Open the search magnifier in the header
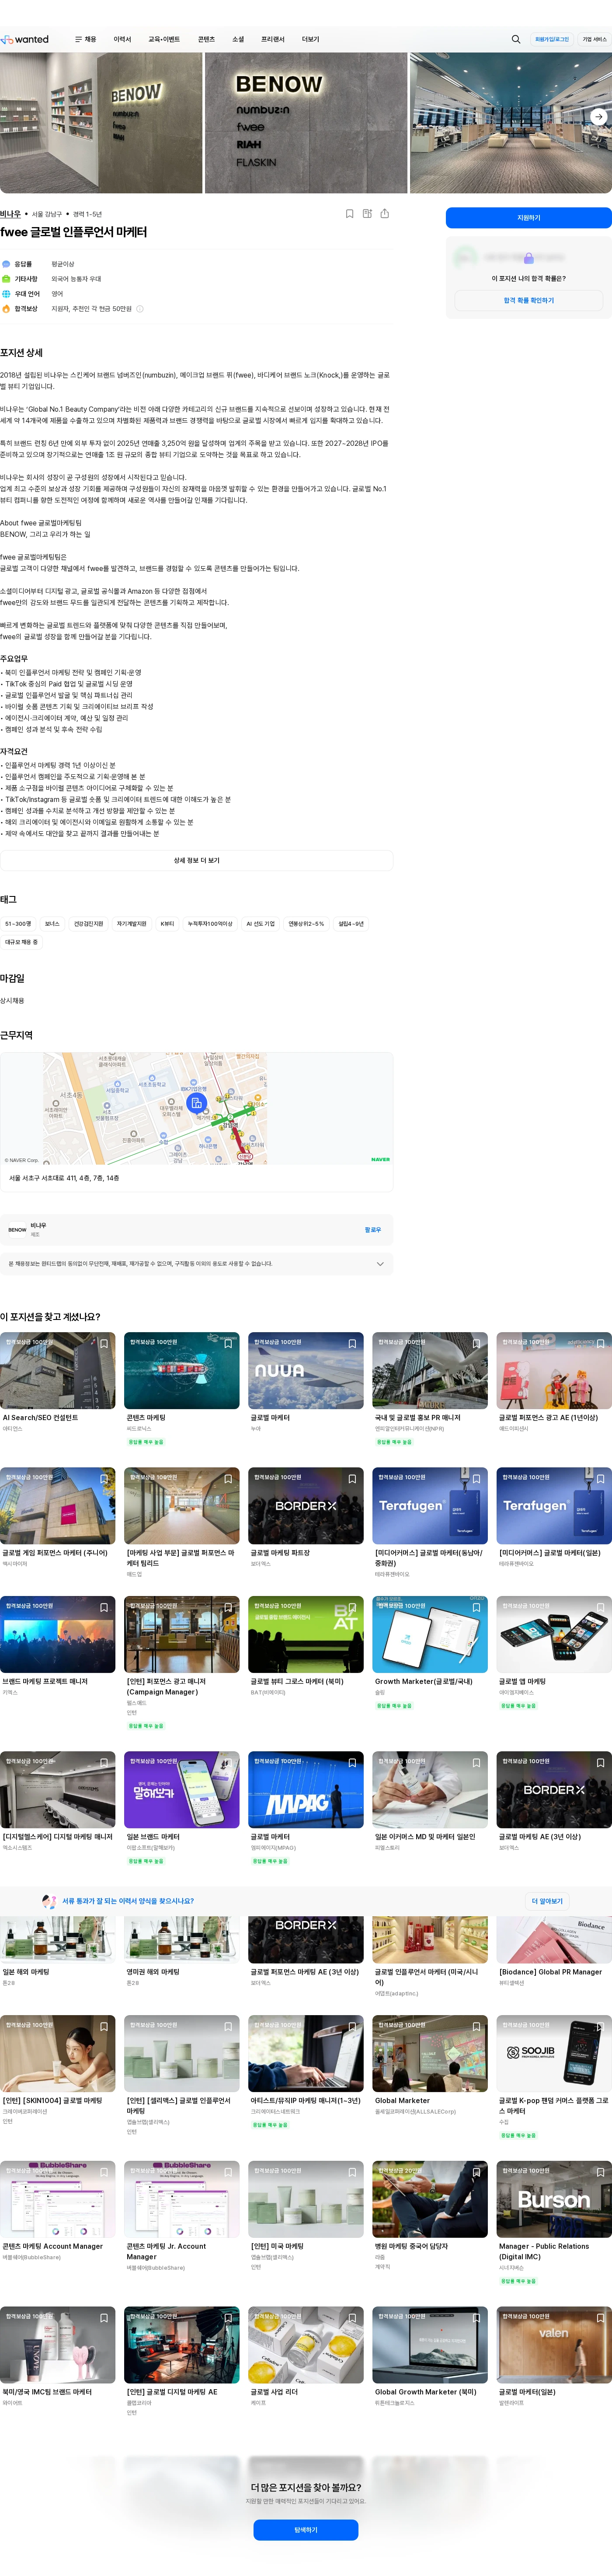The height and width of the screenshot is (2576, 612). (516, 39)
